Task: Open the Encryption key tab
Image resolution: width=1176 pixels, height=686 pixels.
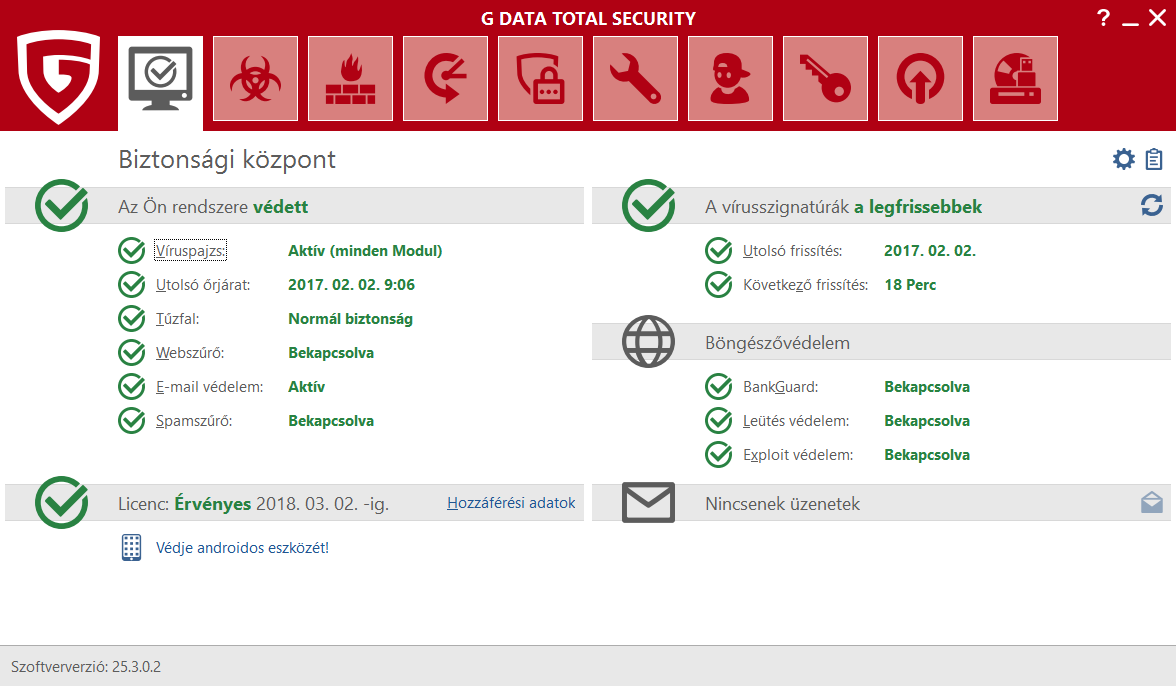Action: [826, 79]
